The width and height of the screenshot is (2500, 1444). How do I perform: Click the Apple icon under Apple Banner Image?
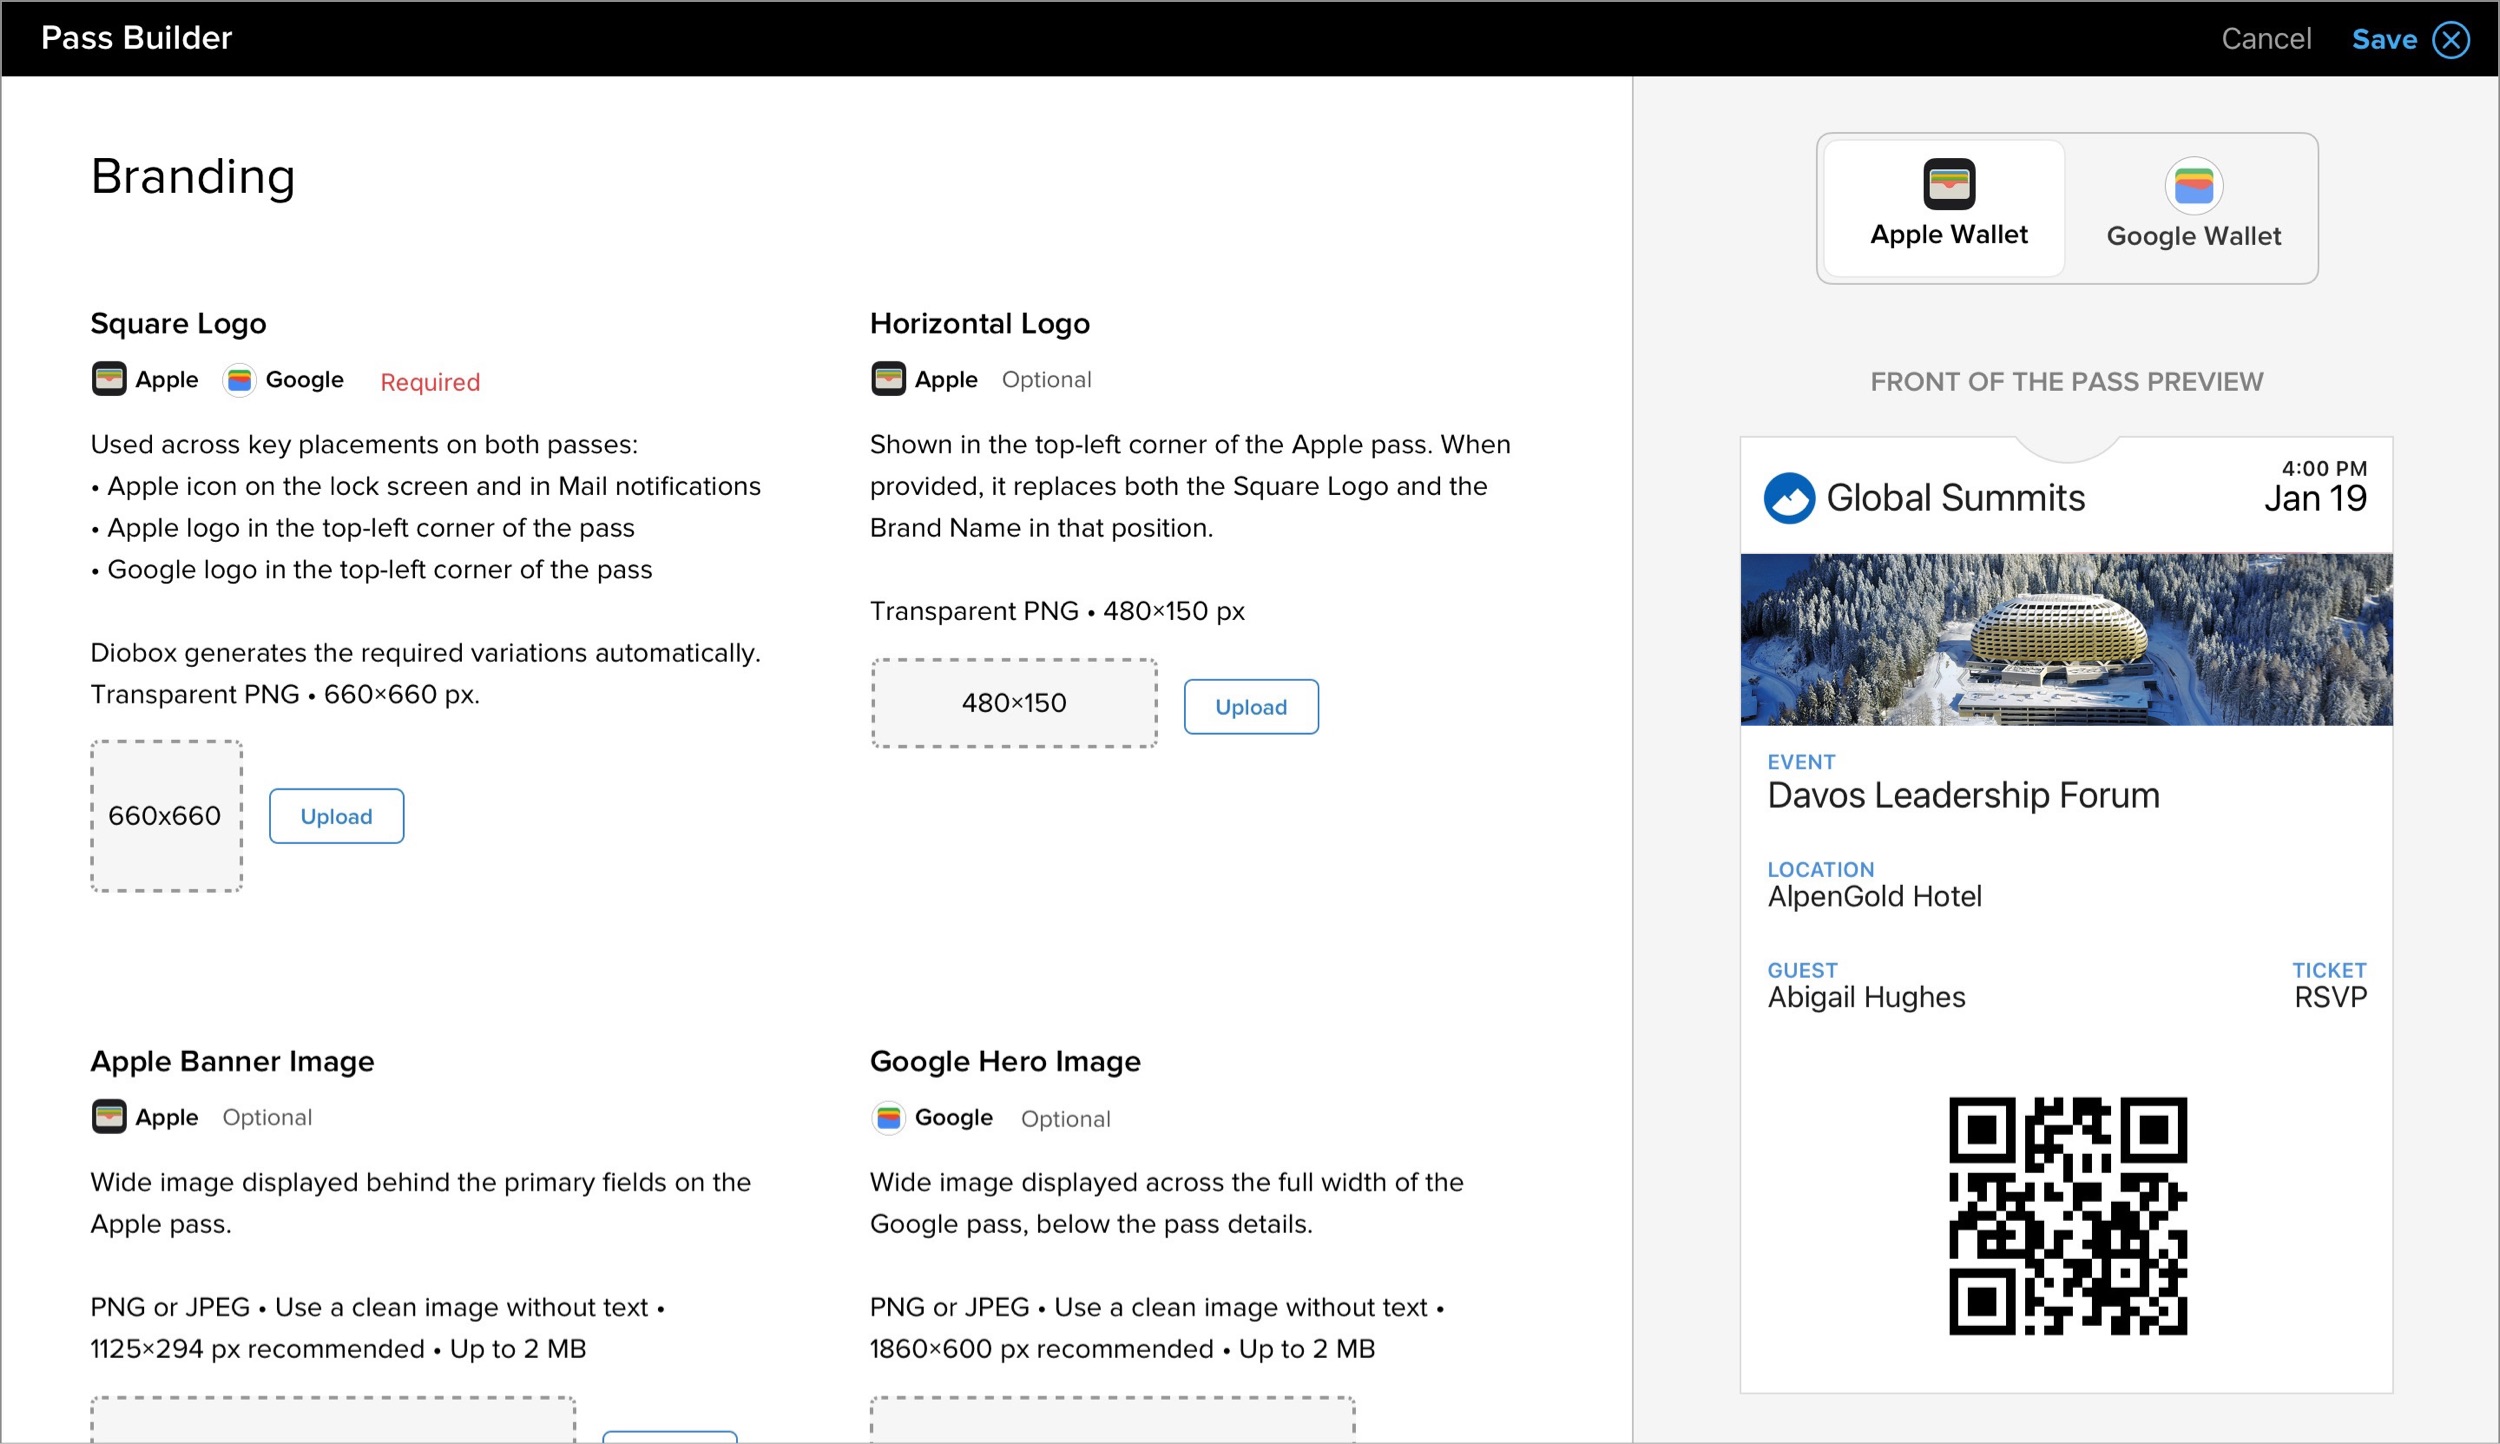tap(109, 1117)
